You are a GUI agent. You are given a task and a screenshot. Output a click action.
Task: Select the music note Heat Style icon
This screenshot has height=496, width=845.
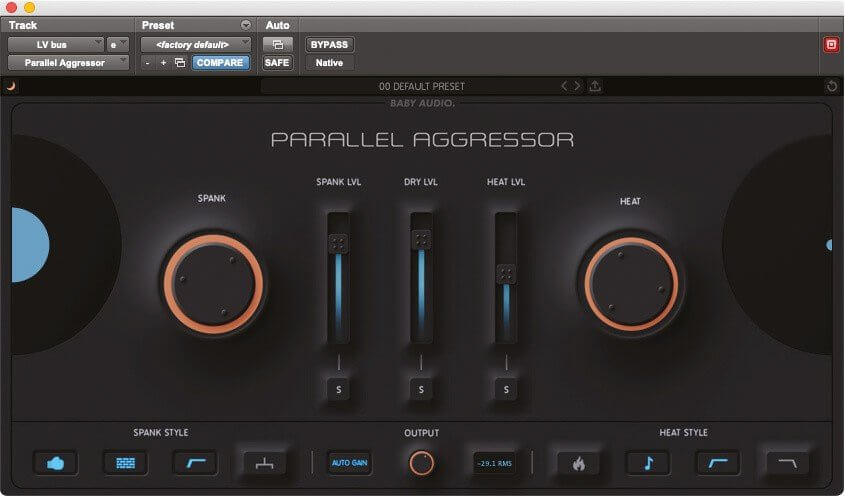pos(648,463)
